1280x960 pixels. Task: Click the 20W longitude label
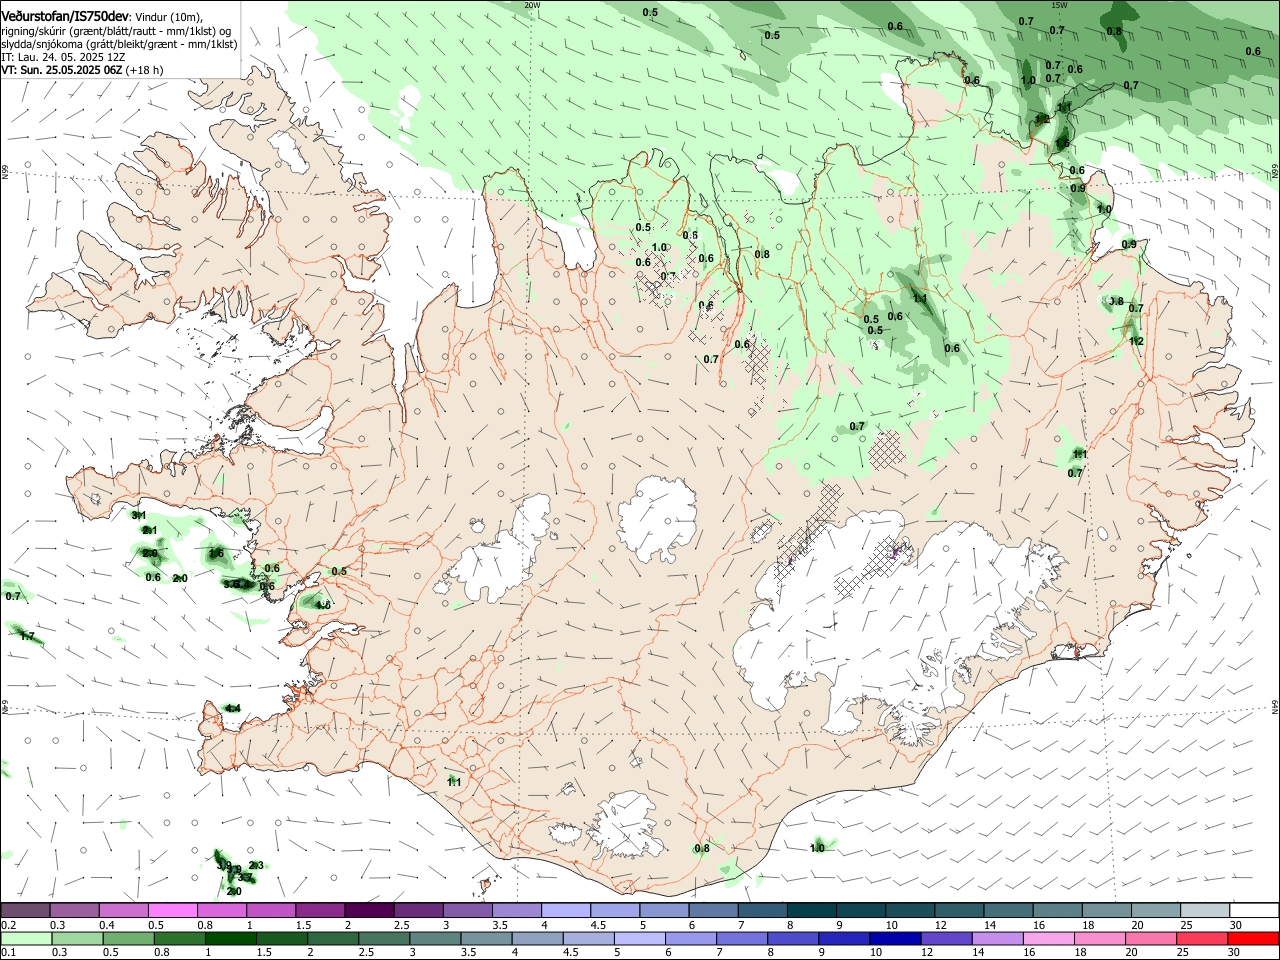point(532,5)
